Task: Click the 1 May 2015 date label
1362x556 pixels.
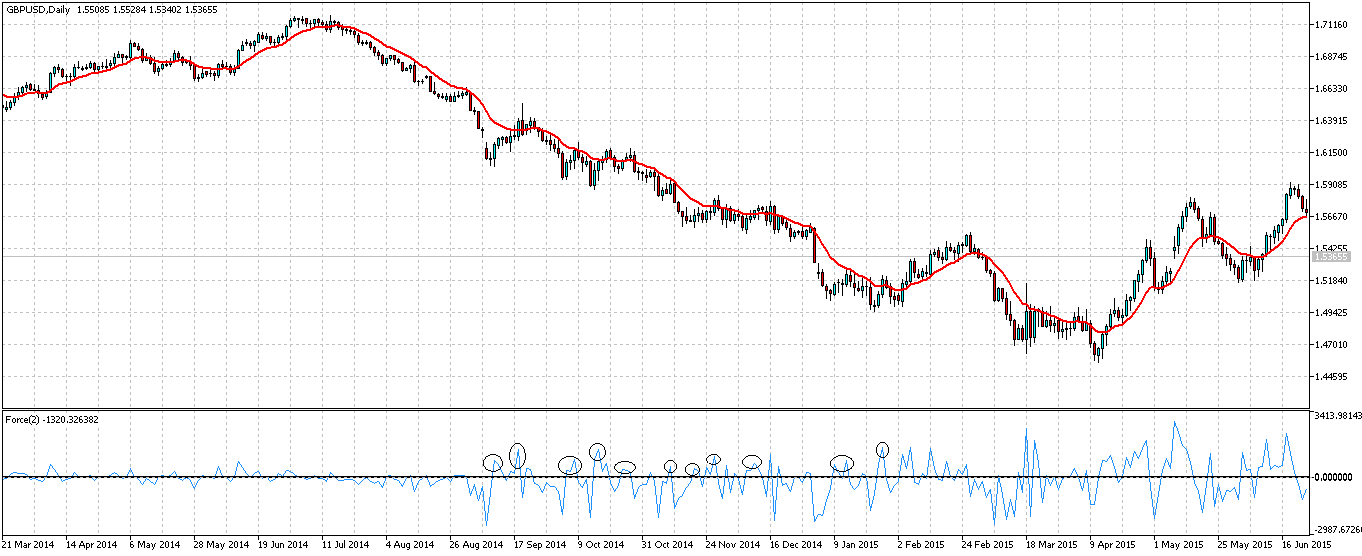Action: (1180, 545)
